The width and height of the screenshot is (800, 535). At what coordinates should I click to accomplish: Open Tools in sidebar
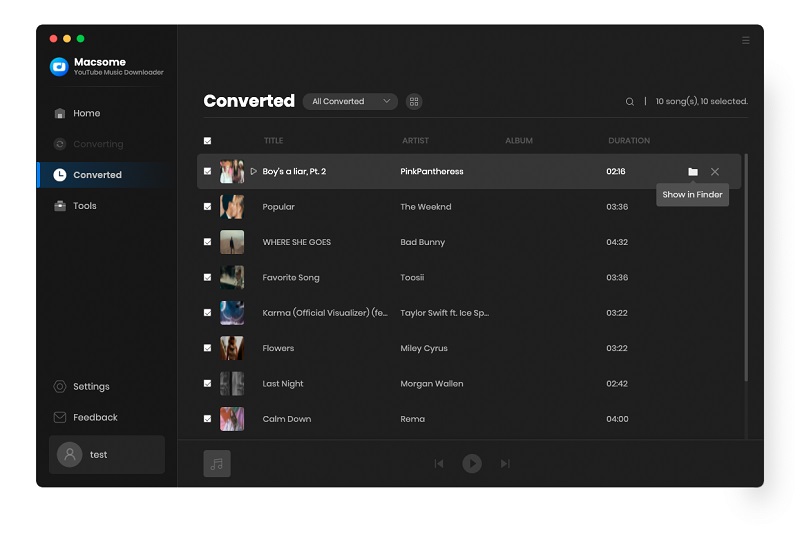tap(85, 206)
